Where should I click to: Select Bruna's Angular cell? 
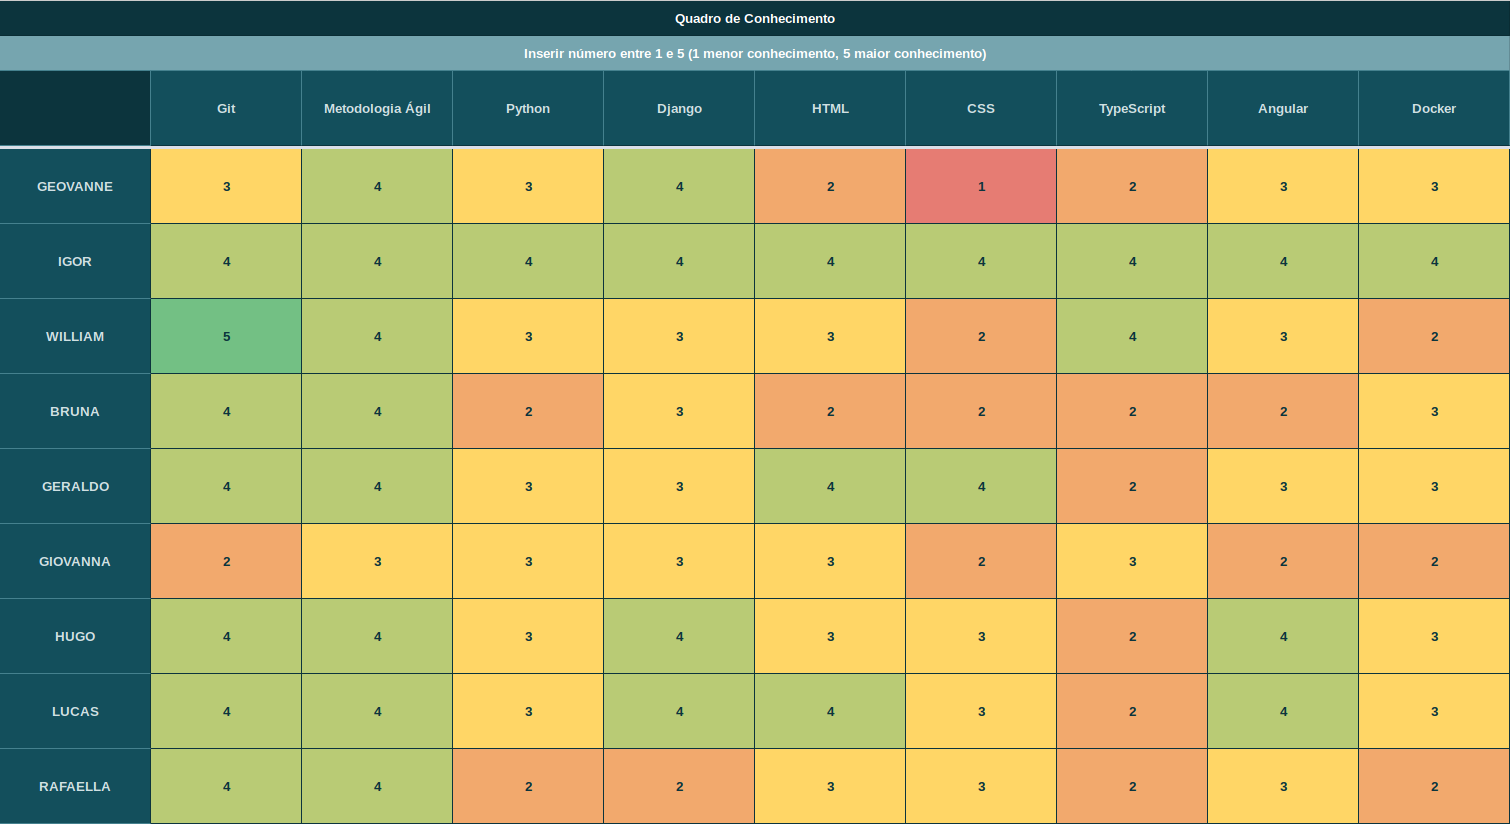1283,411
